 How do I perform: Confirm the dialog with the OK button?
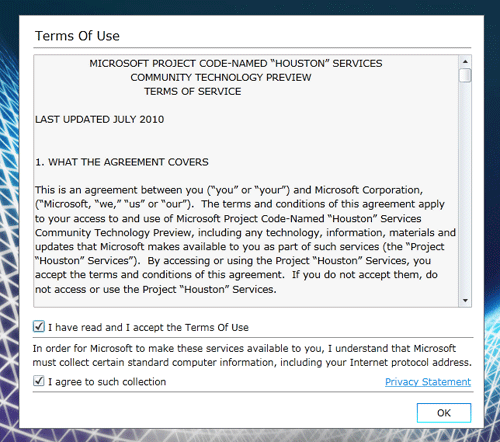point(444,413)
